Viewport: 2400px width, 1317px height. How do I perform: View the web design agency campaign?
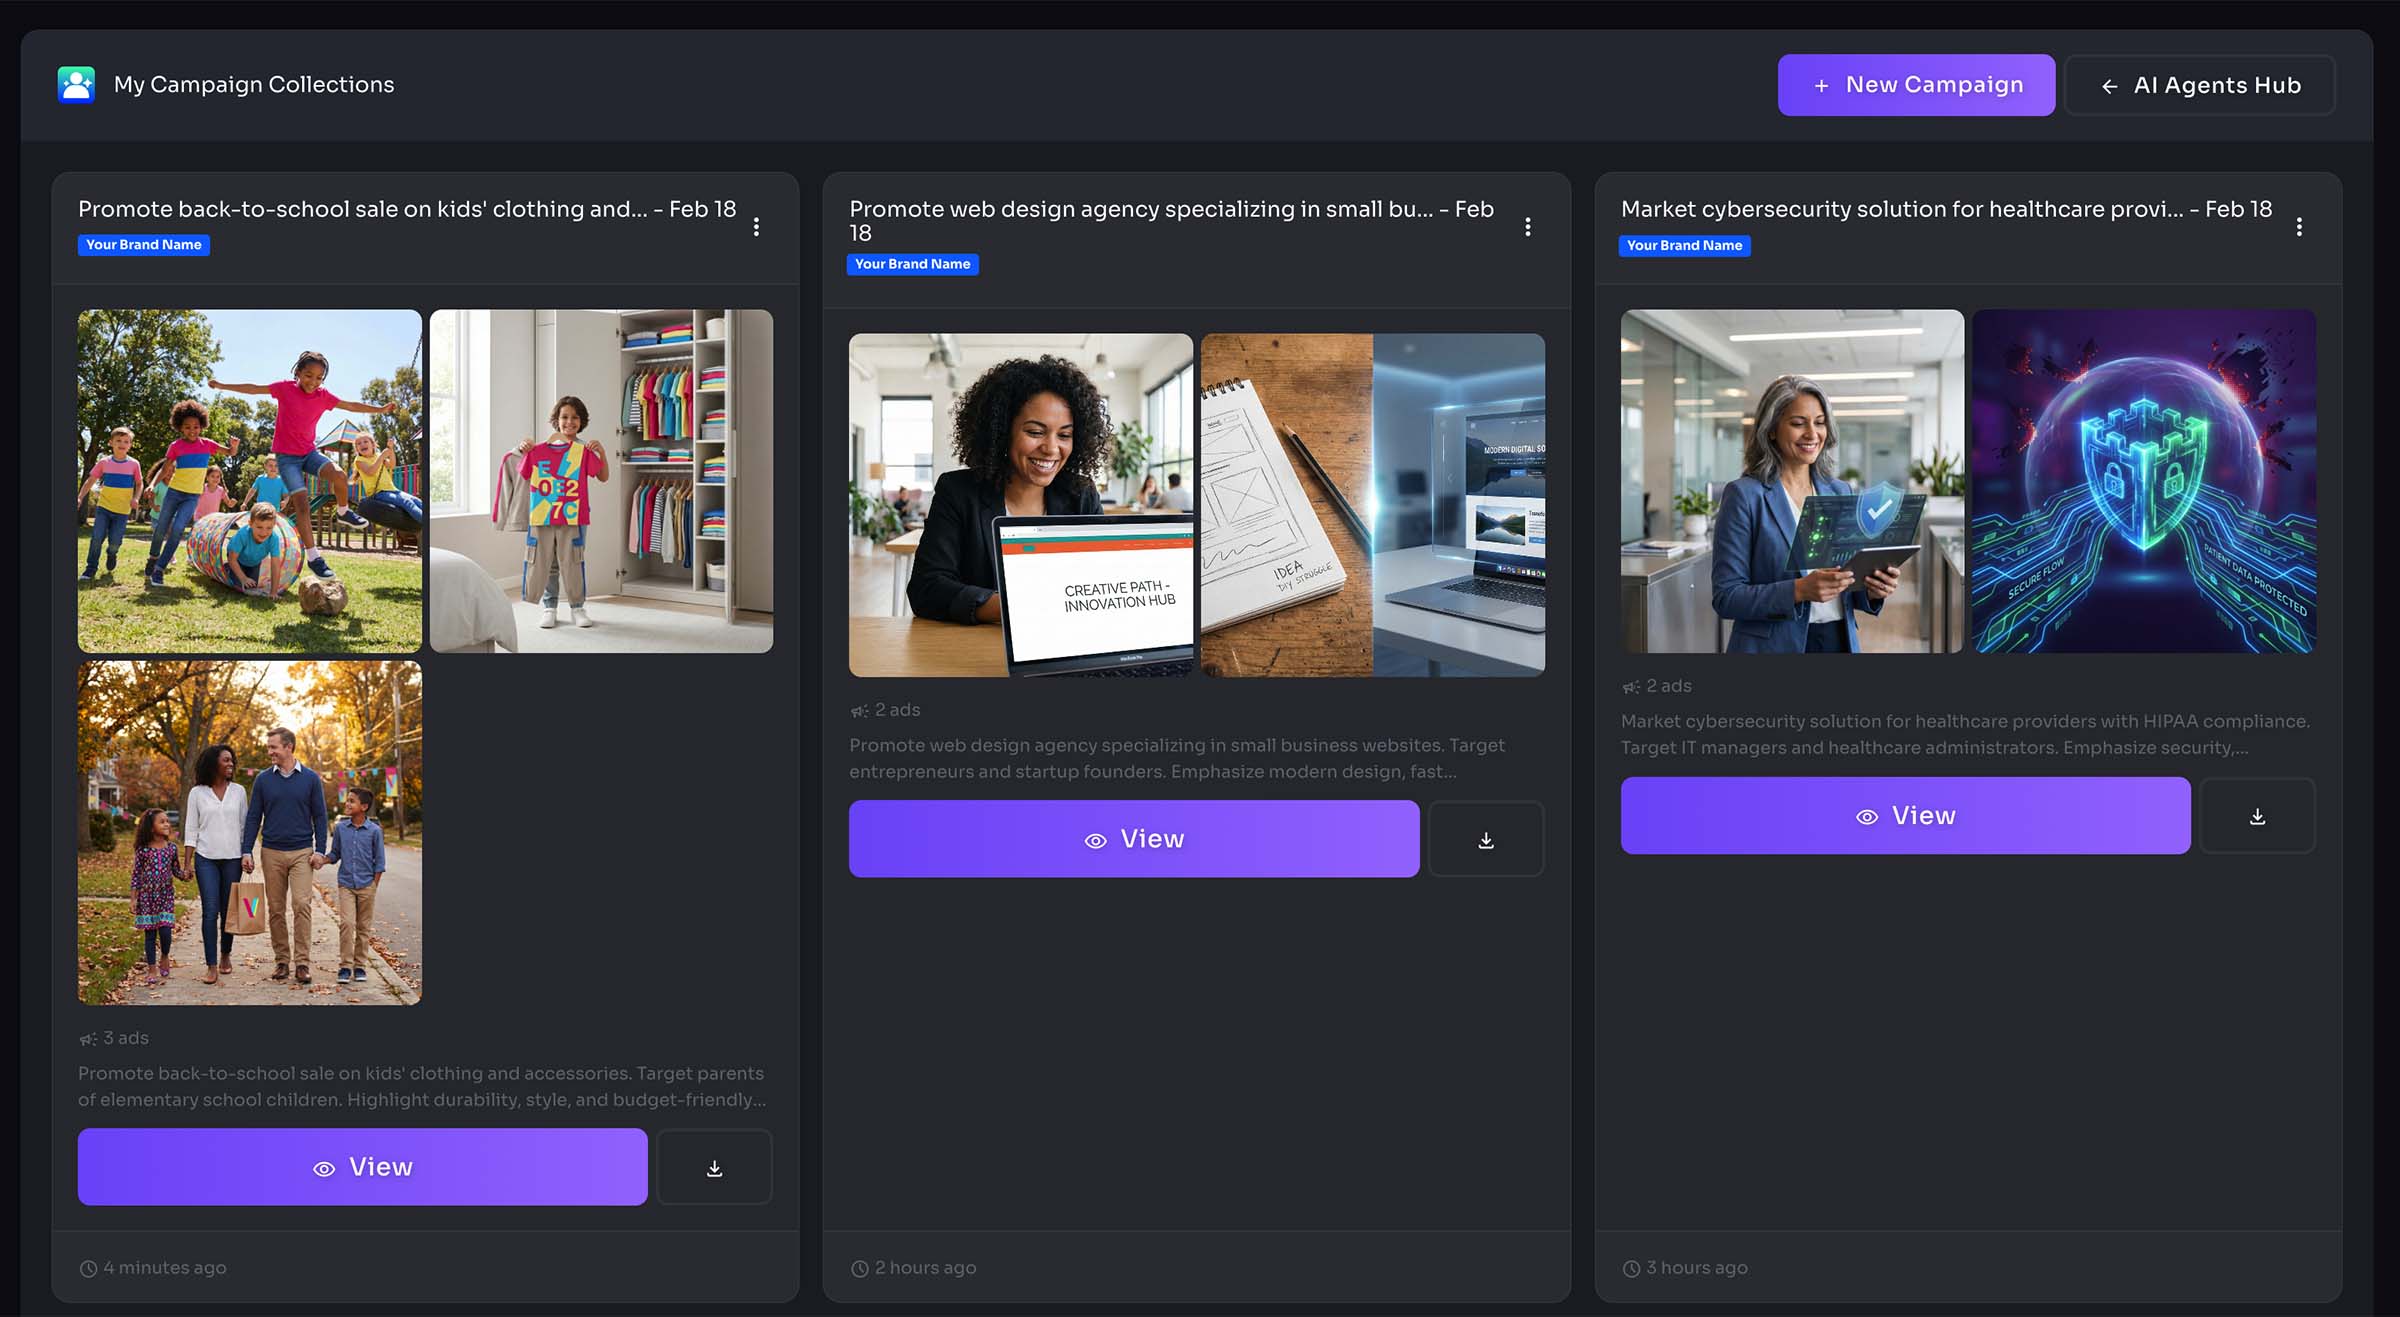(1134, 839)
